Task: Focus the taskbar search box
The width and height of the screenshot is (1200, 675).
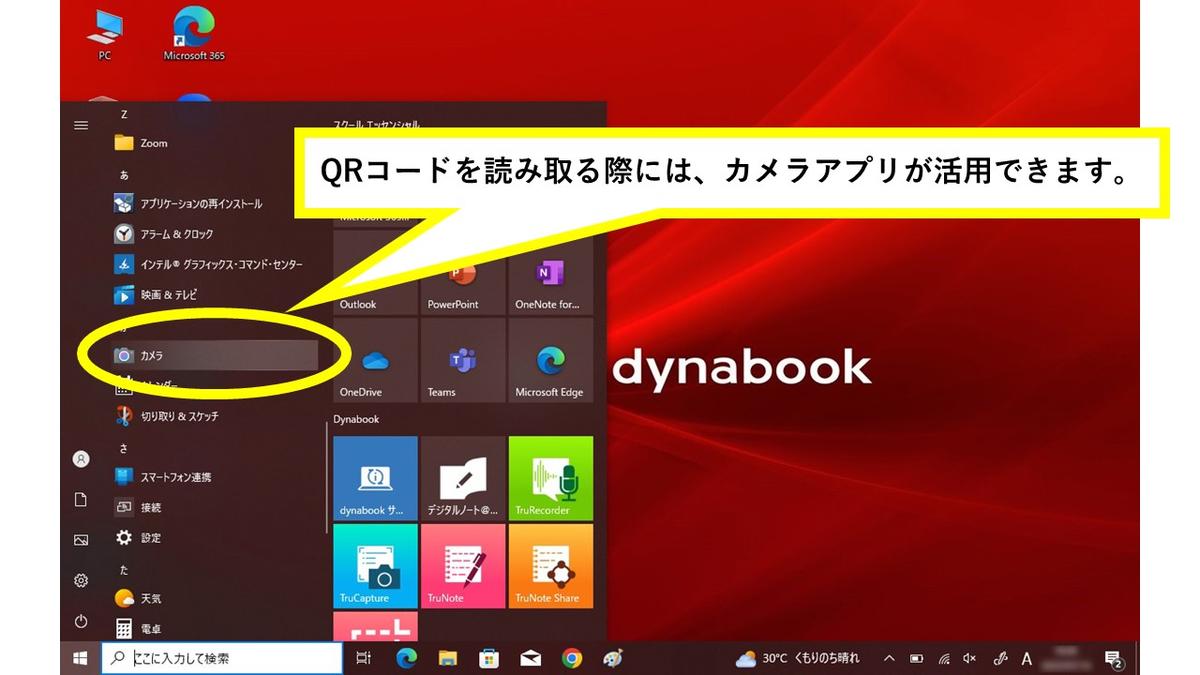Action: point(222,658)
